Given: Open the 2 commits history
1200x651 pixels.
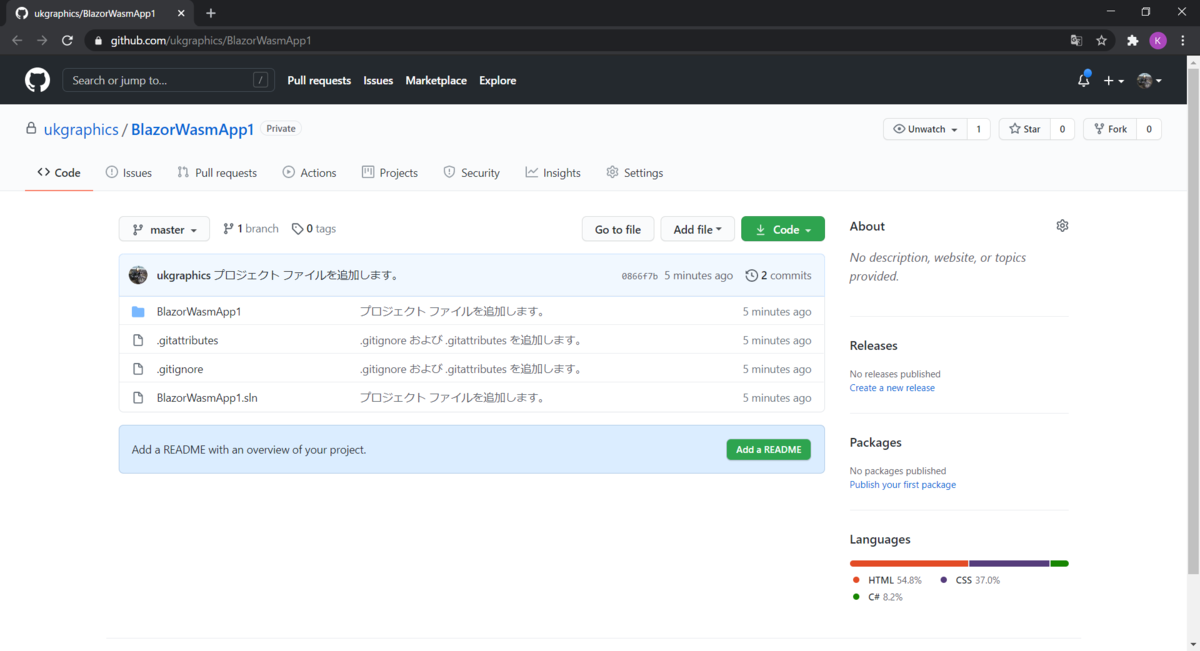Looking at the screenshot, I should 779,275.
